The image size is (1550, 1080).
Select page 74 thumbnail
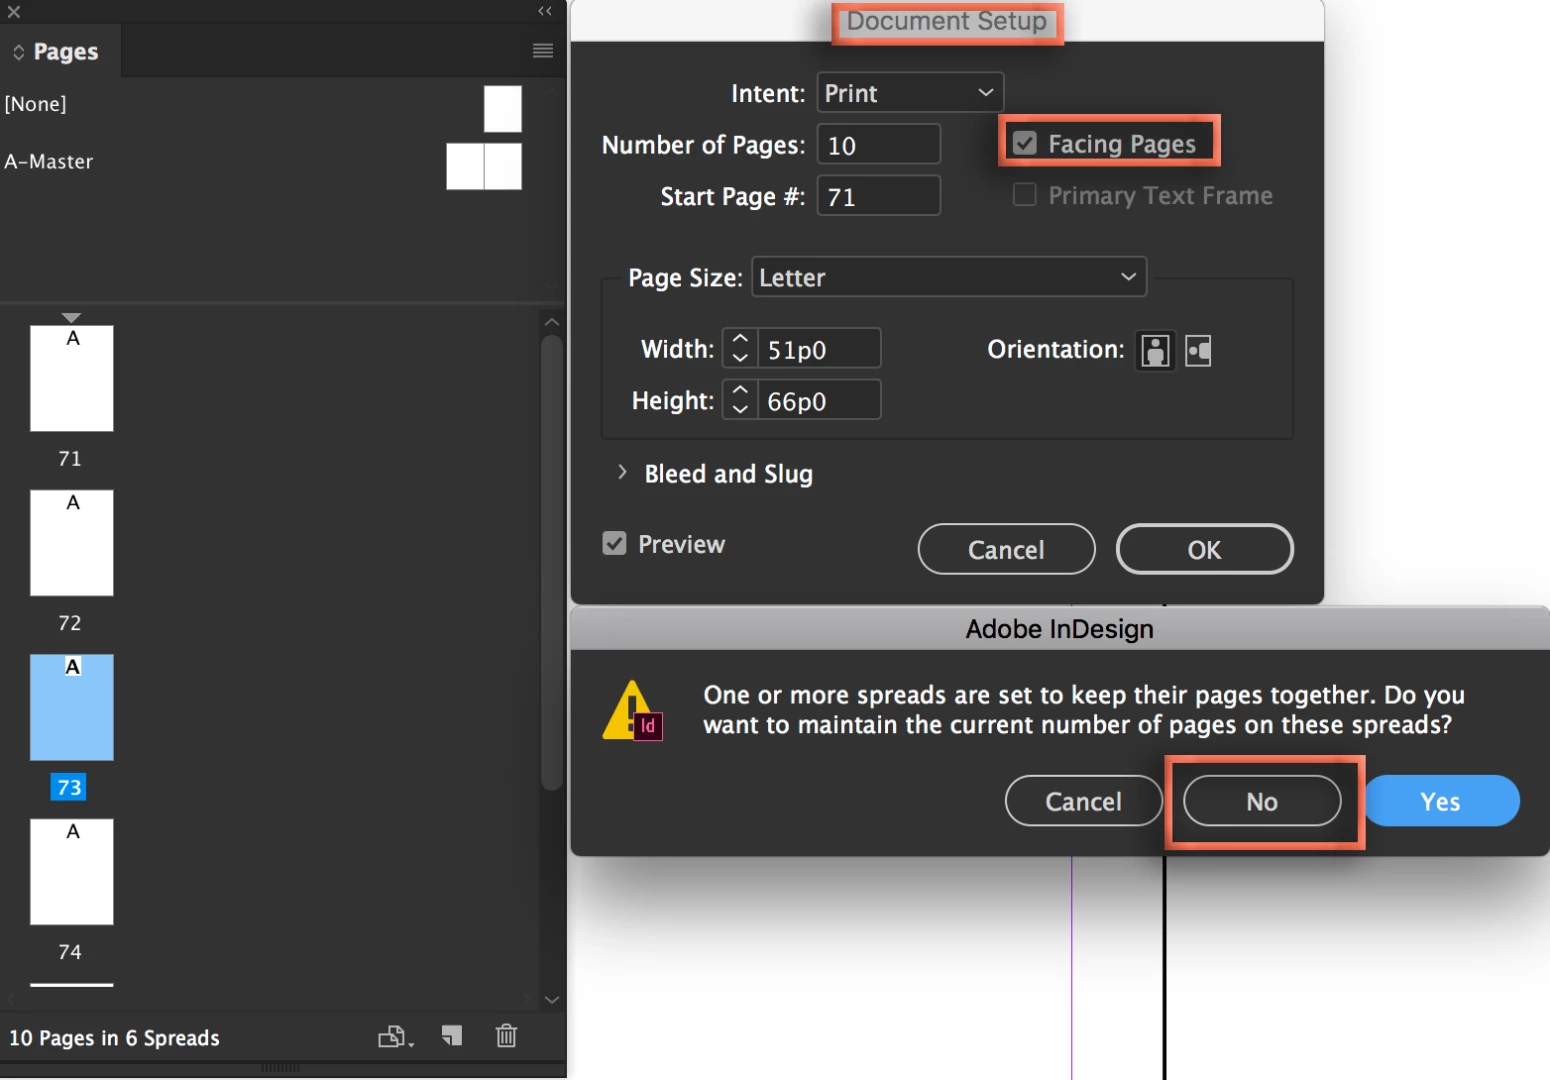point(72,872)
